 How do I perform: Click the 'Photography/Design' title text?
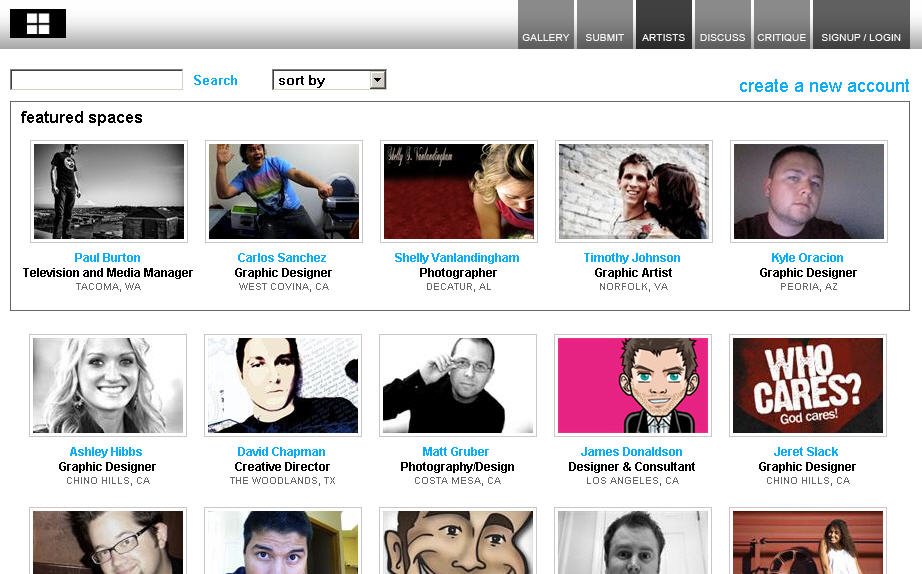[457, 467]
